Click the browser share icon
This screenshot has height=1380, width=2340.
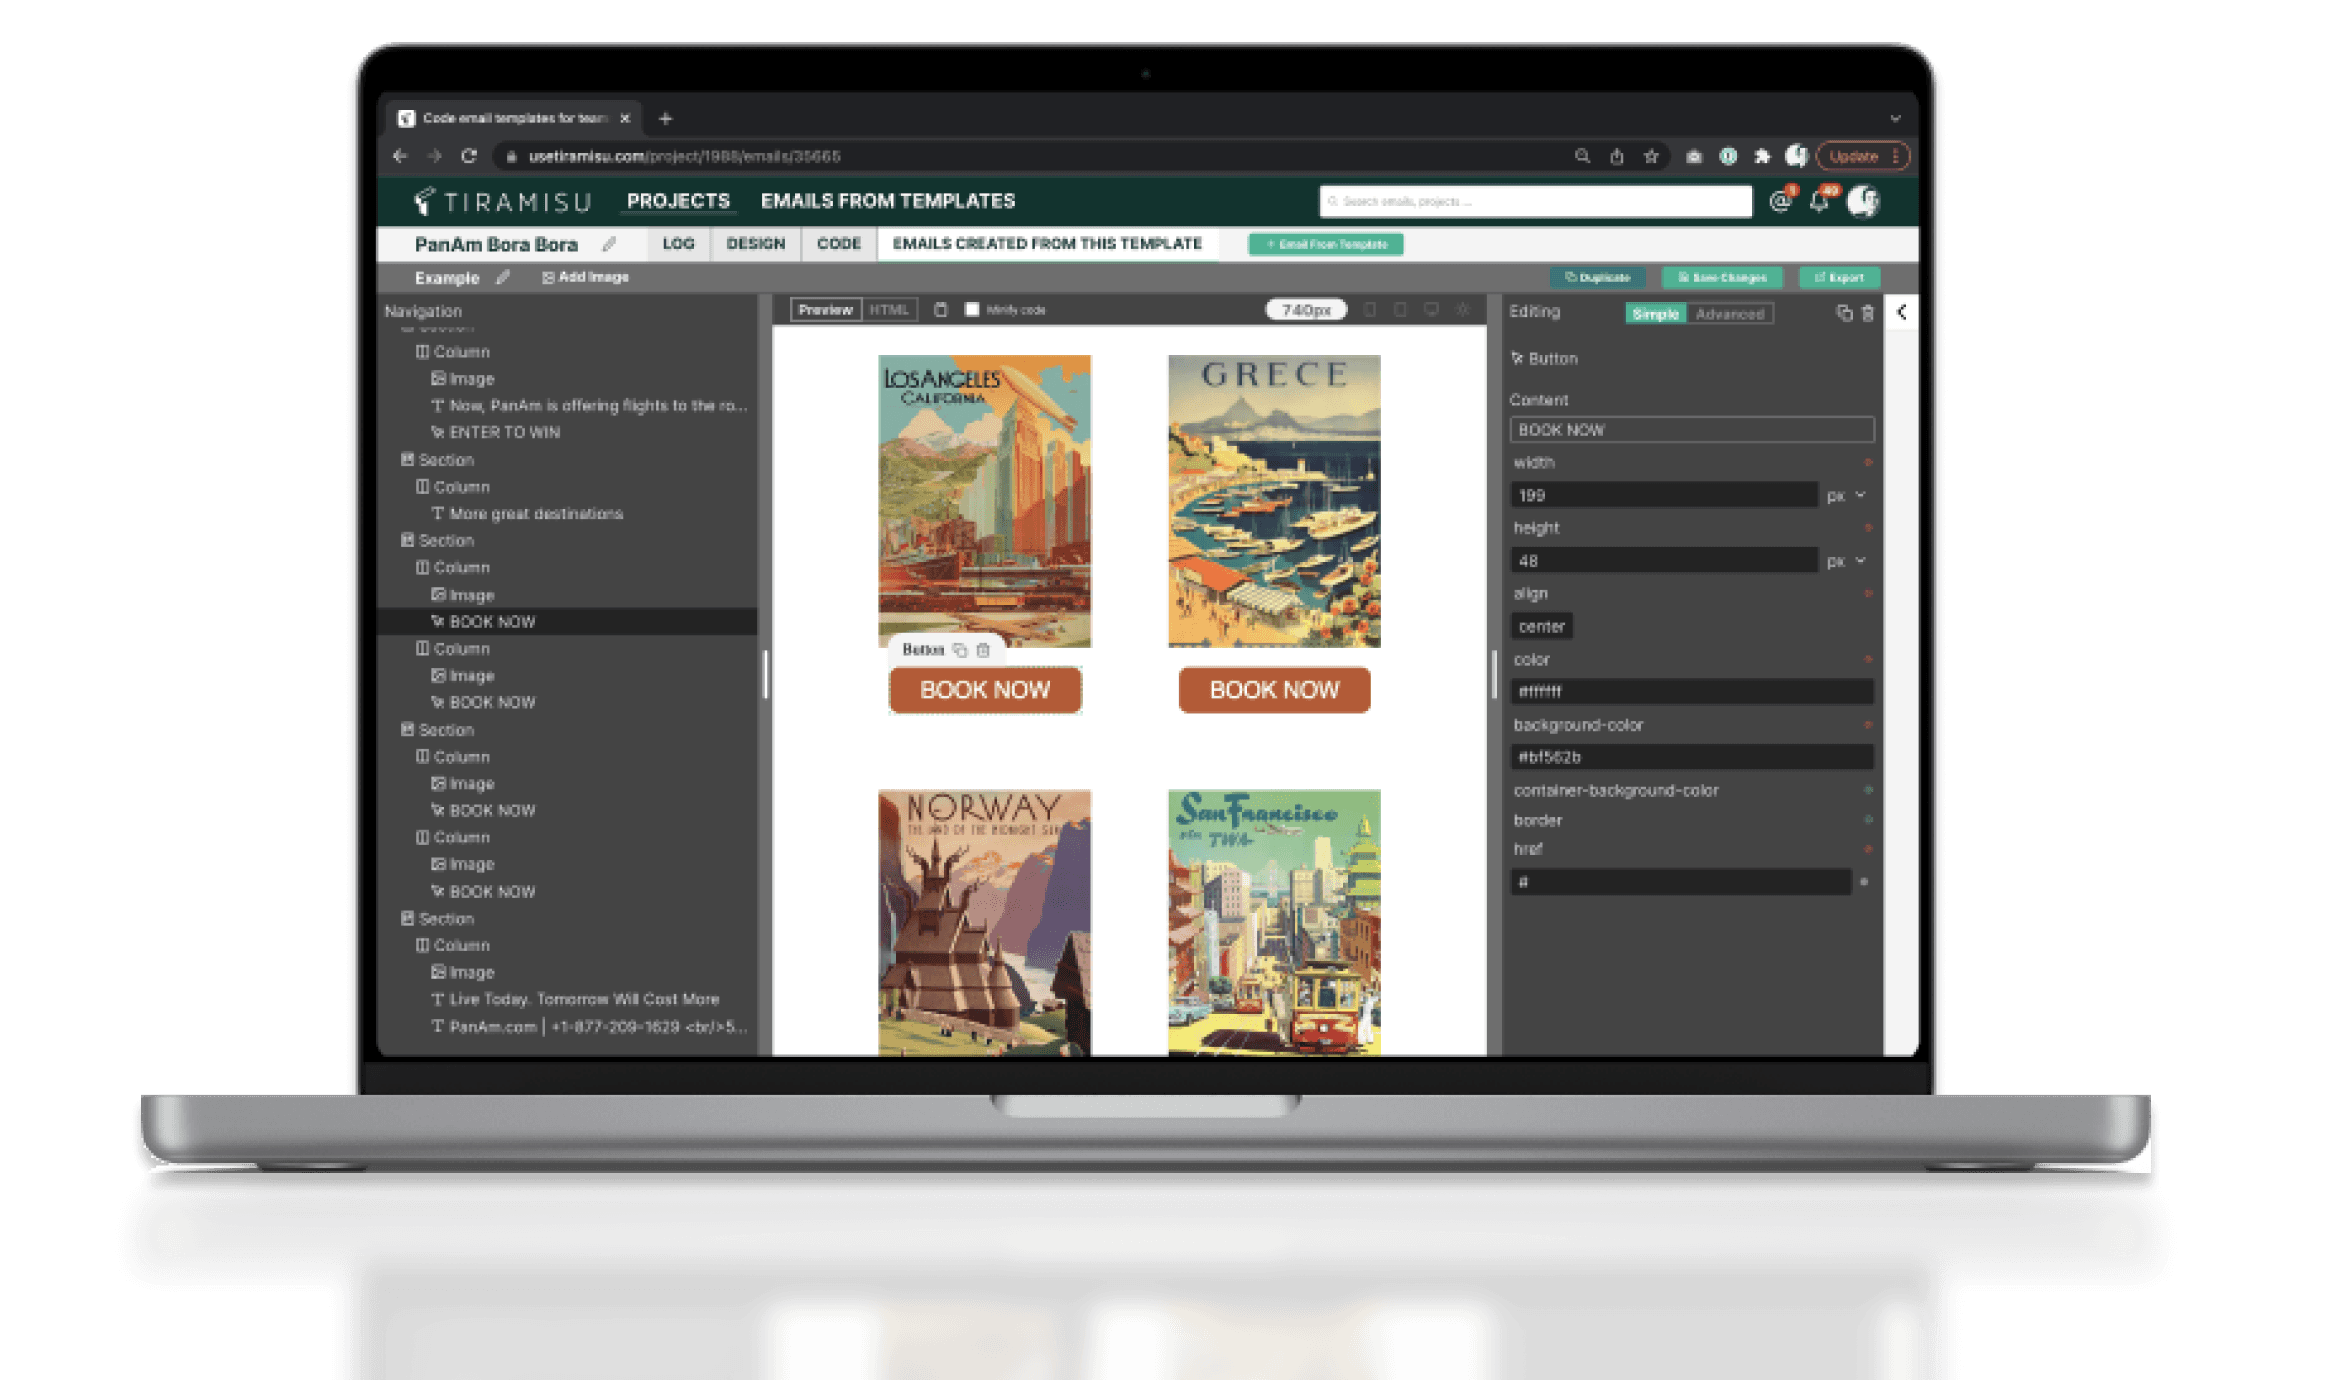1616,156
